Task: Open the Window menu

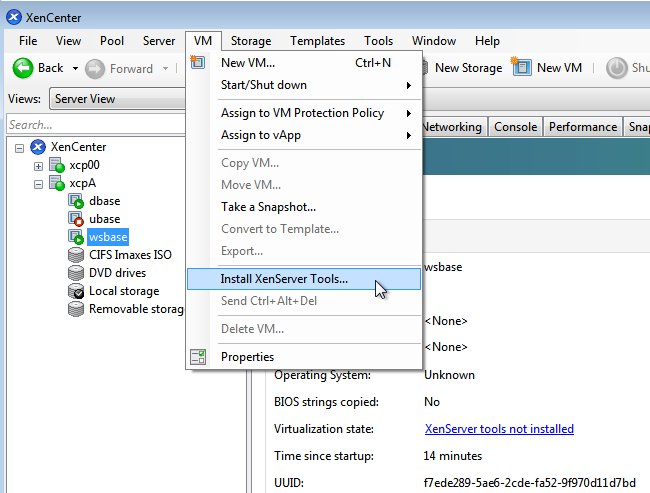Action: pos(434,41)
